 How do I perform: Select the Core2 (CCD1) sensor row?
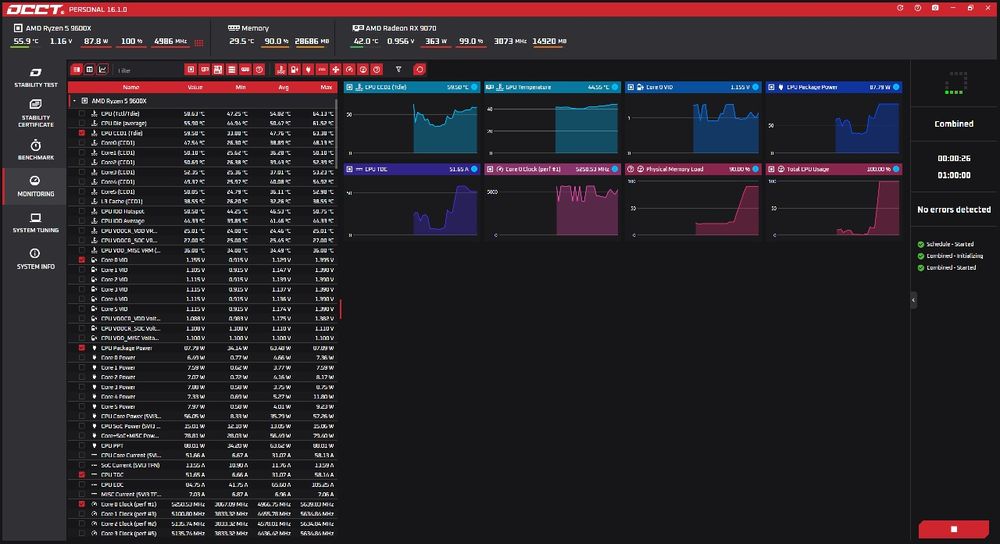coord(202,163)
